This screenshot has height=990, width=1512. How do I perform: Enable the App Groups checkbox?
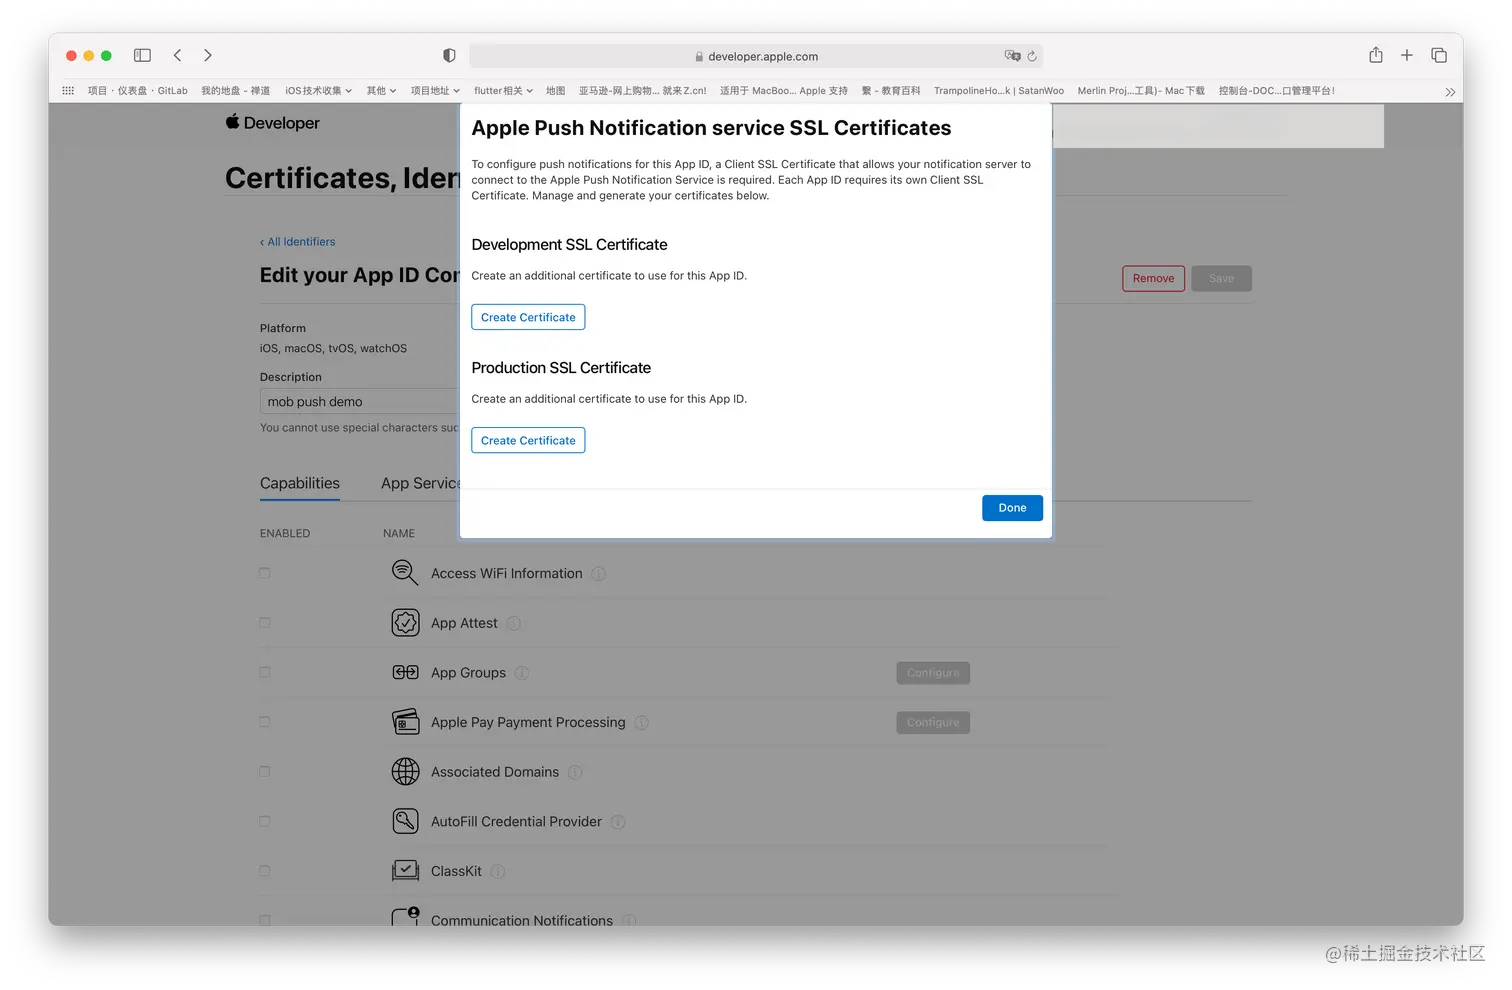(x=265, y=672)
